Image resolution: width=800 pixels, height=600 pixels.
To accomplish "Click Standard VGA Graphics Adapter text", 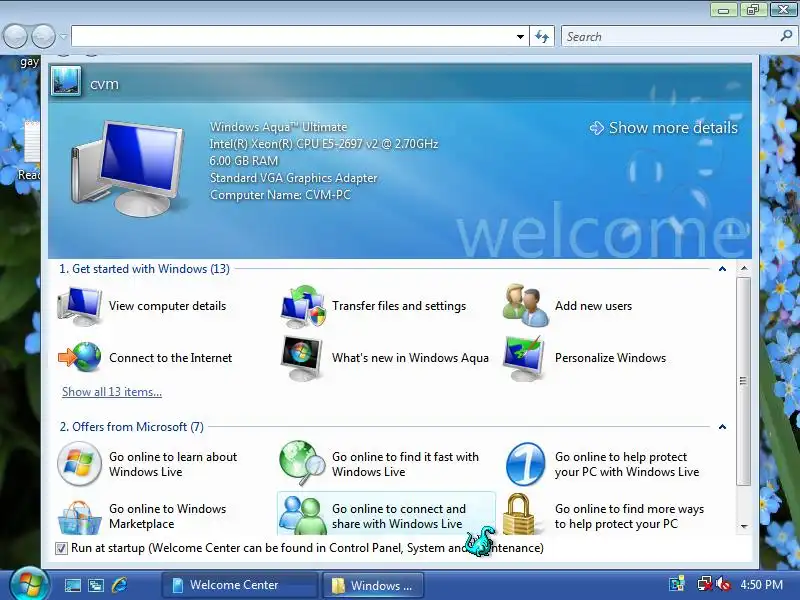I will point(293,178).
